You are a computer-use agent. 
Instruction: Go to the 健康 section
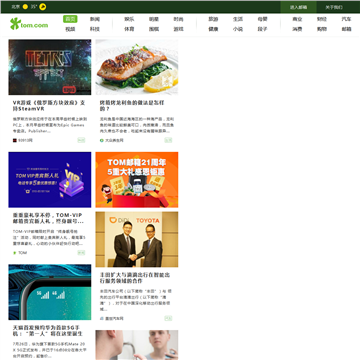coord(213,29)
